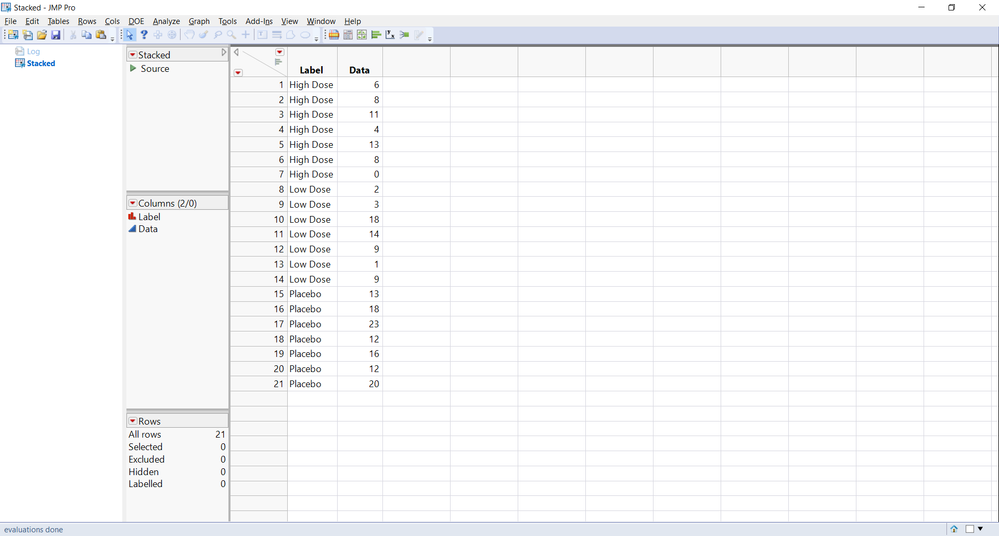Open Fit Model arrow toolbar icon
999x536 pixels.
(x=404, y=35)
